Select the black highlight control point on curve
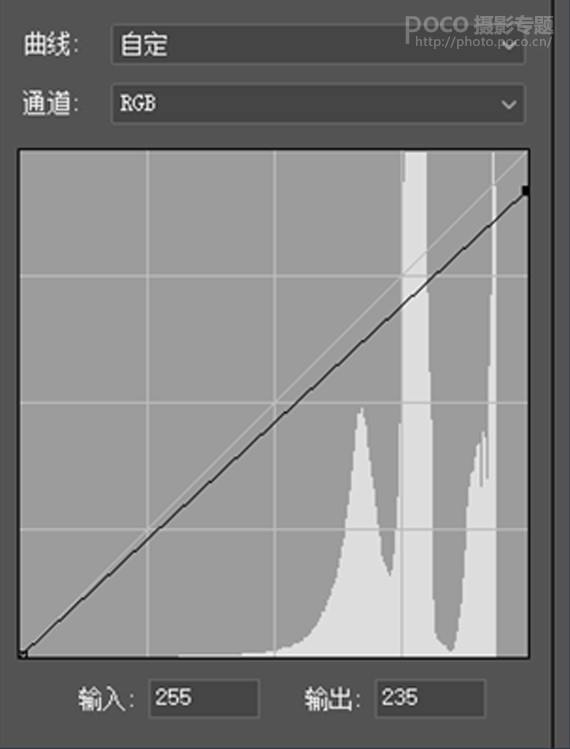The image size is (570, 749). [x=526, y=191]
